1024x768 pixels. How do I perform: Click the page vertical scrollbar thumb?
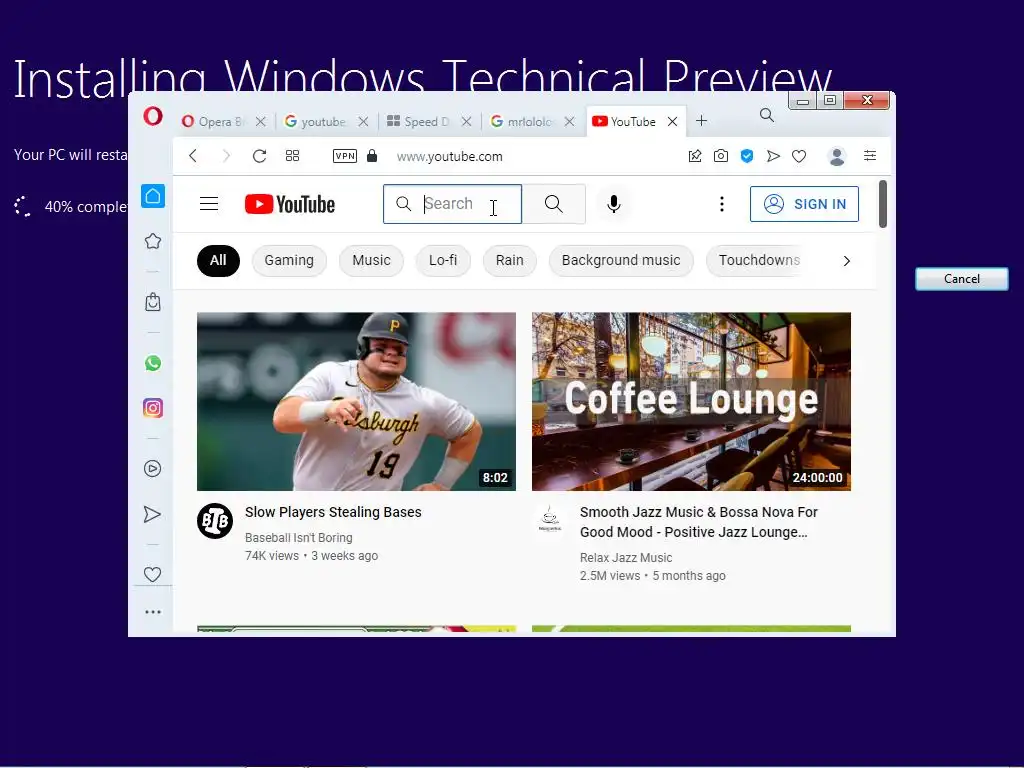(x=883, y=204)
